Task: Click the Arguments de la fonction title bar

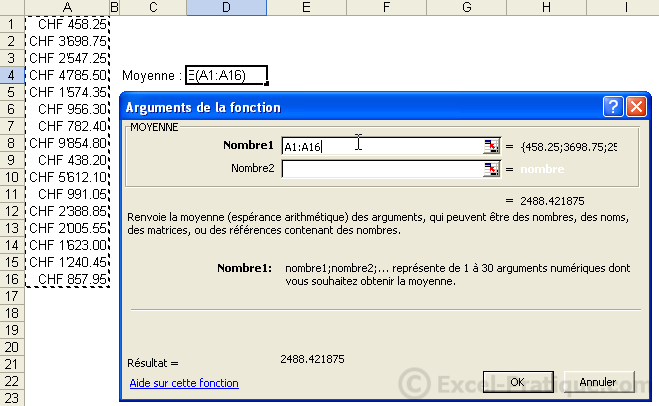Action: coord(361,107)
